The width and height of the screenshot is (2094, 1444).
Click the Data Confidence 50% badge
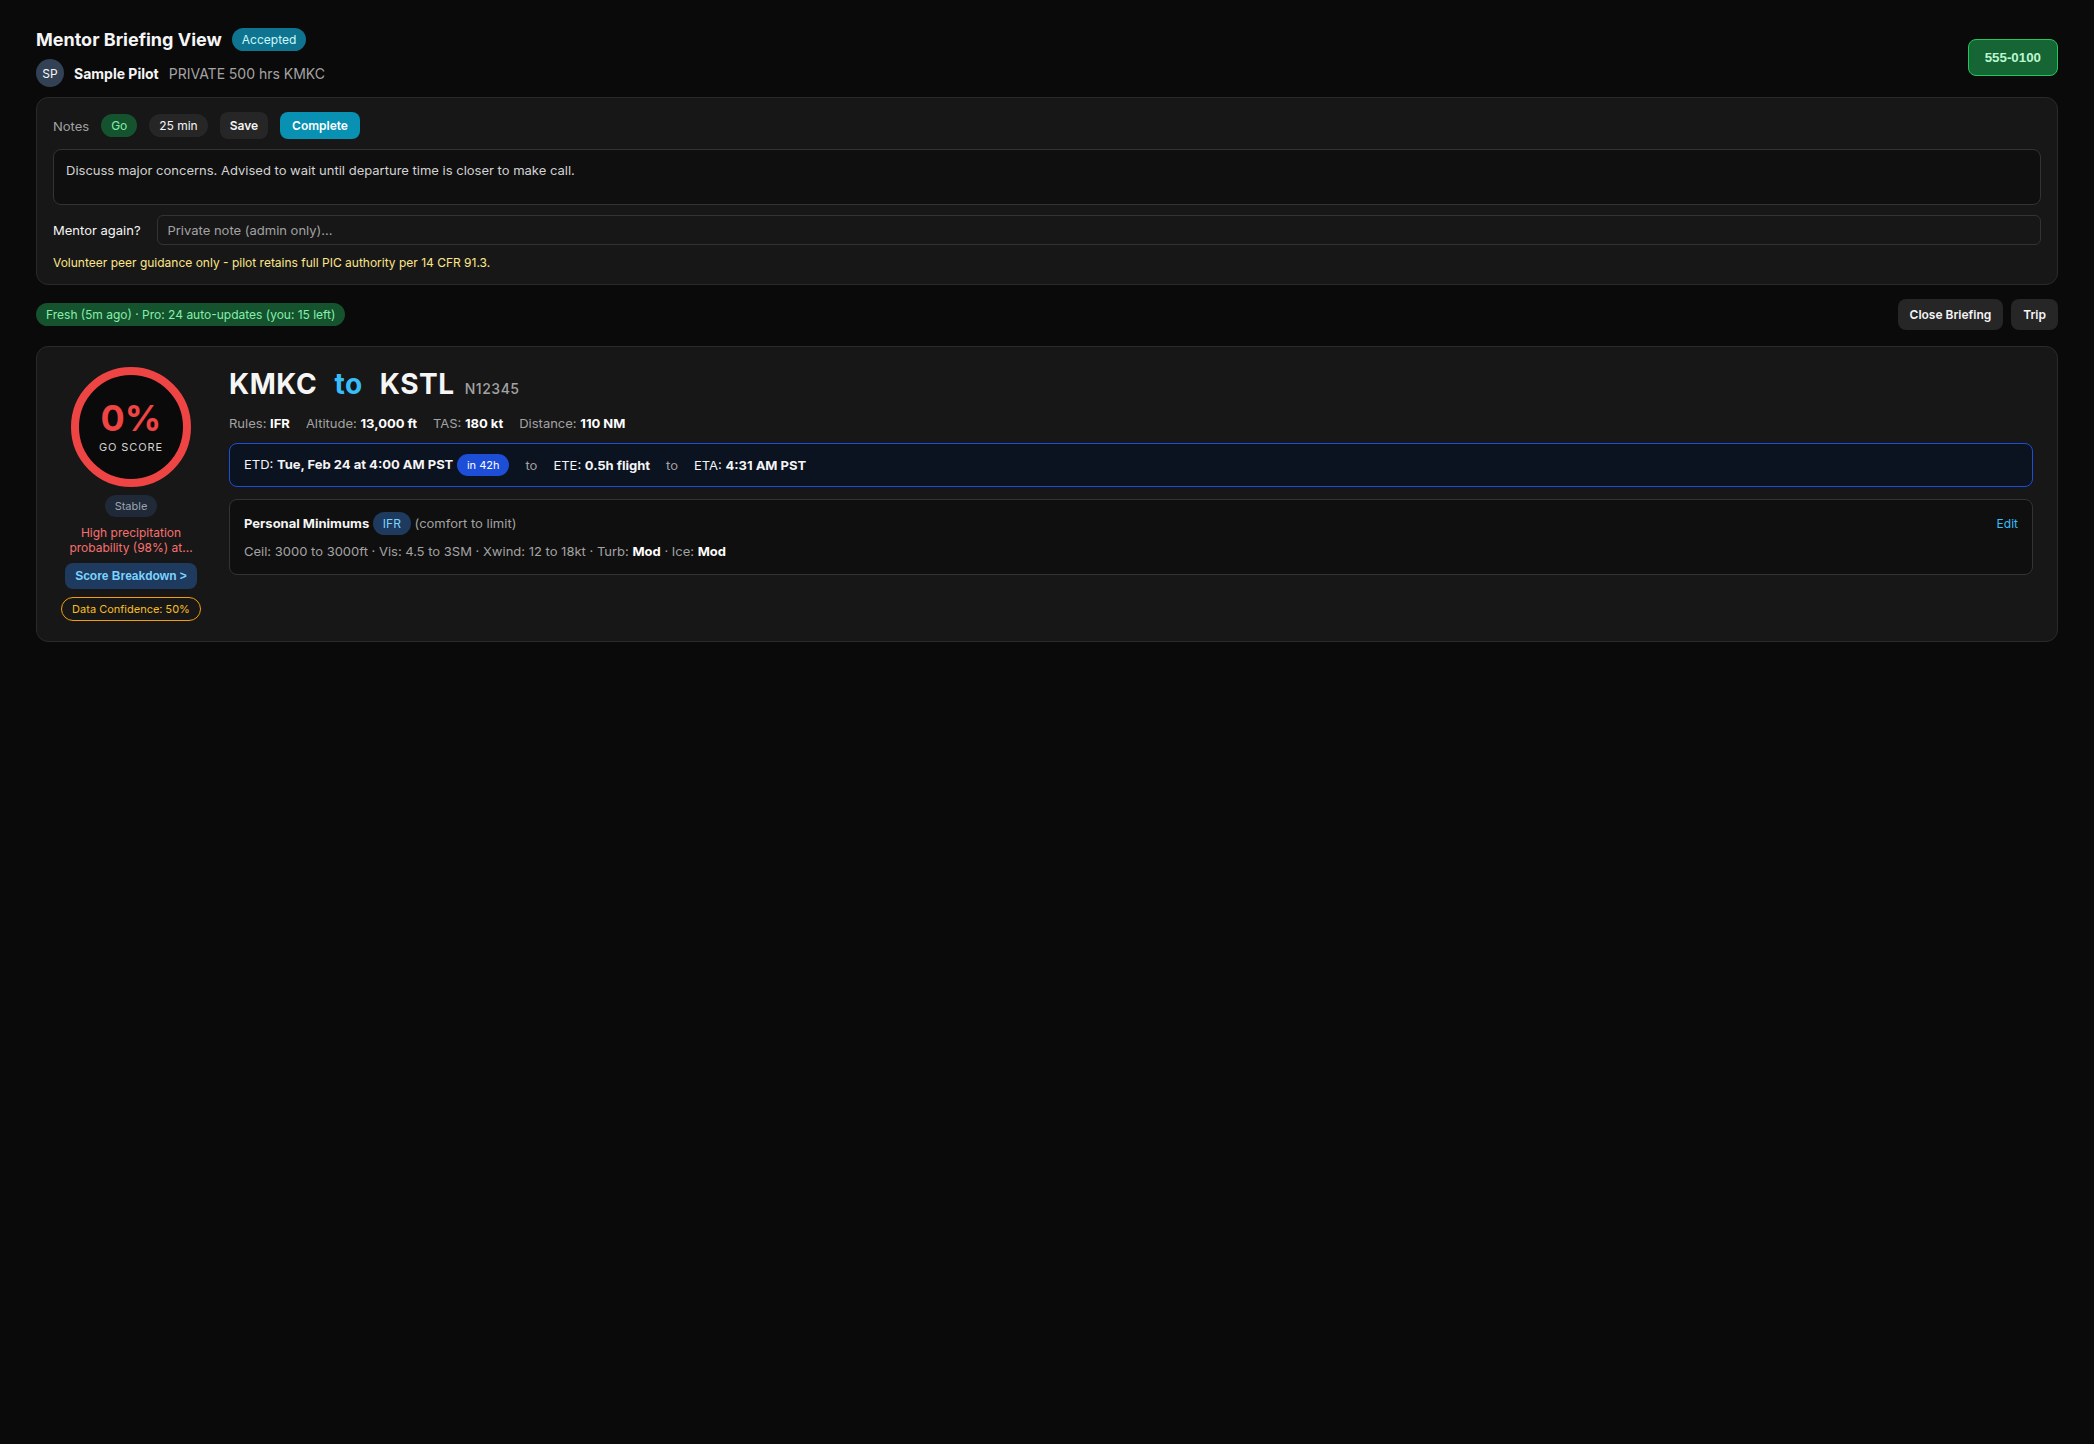tap(131, 609)
